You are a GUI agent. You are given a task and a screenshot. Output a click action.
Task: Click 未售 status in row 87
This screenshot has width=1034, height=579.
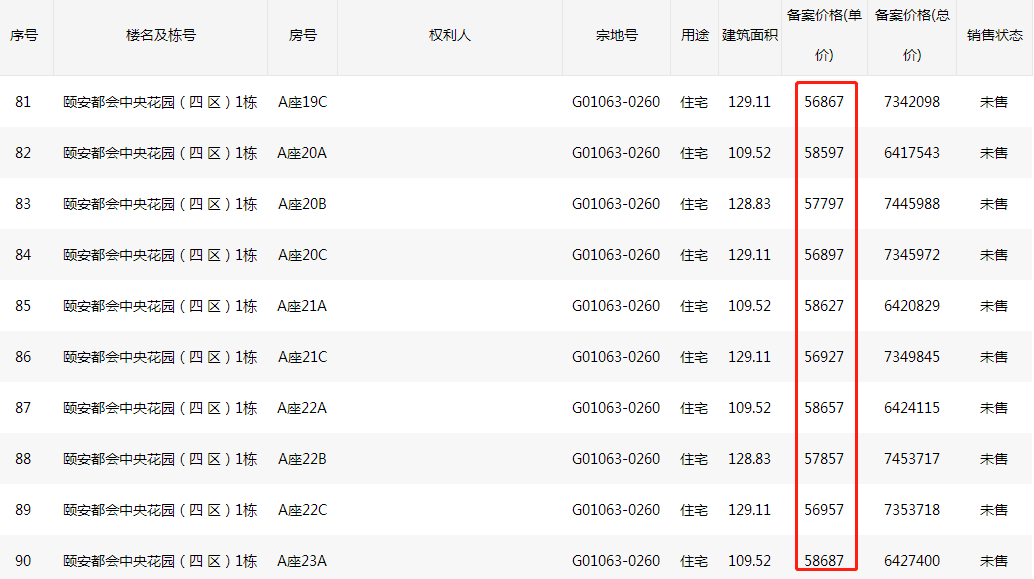[994, 408]
